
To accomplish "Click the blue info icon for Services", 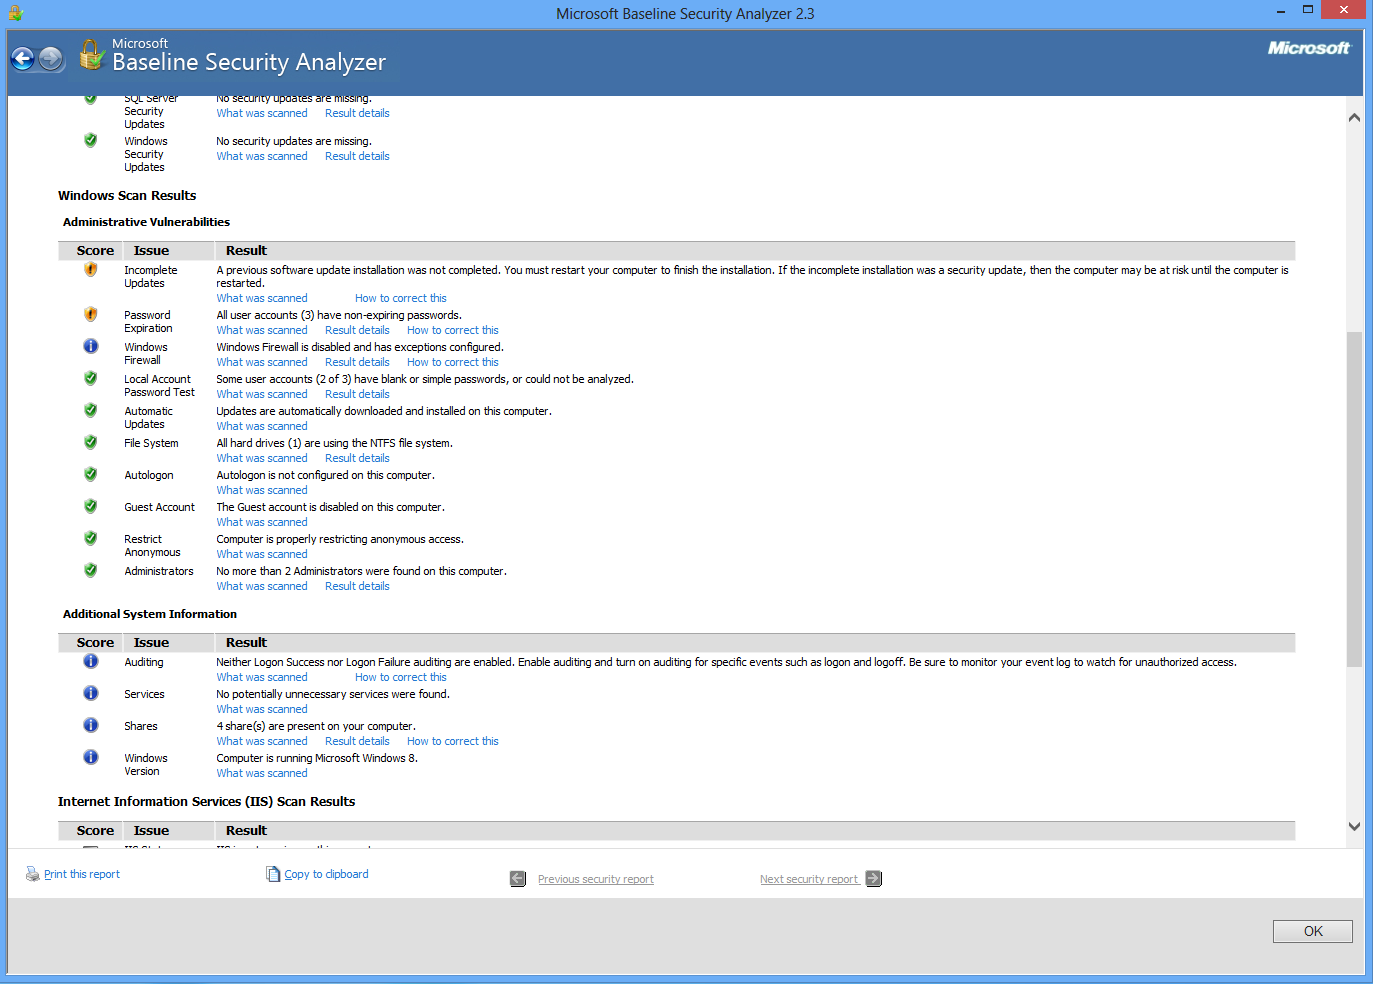I will pyautogui.click(x=91, y=693).
